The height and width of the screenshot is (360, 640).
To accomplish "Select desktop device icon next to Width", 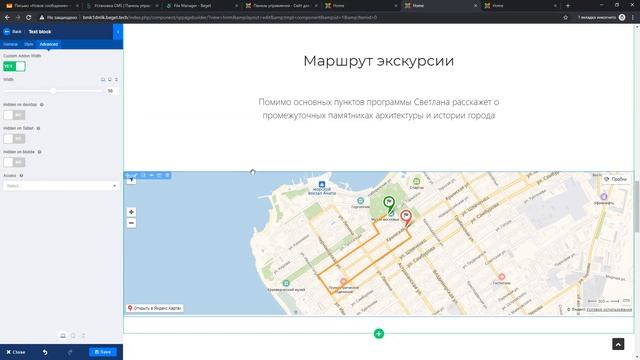I will (x=103, y=80).
